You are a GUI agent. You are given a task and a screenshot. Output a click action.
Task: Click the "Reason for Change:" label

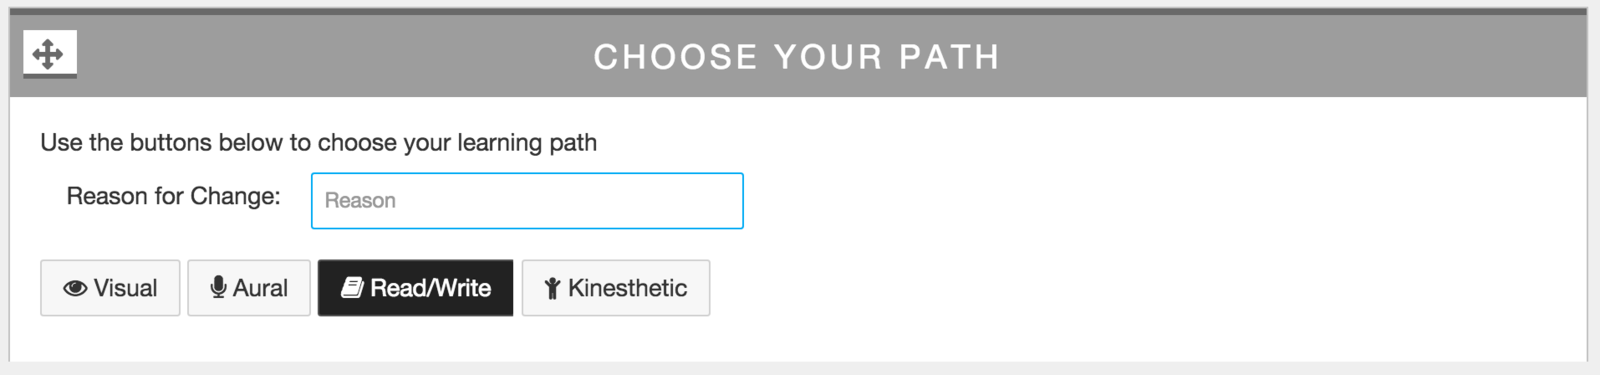173,196
